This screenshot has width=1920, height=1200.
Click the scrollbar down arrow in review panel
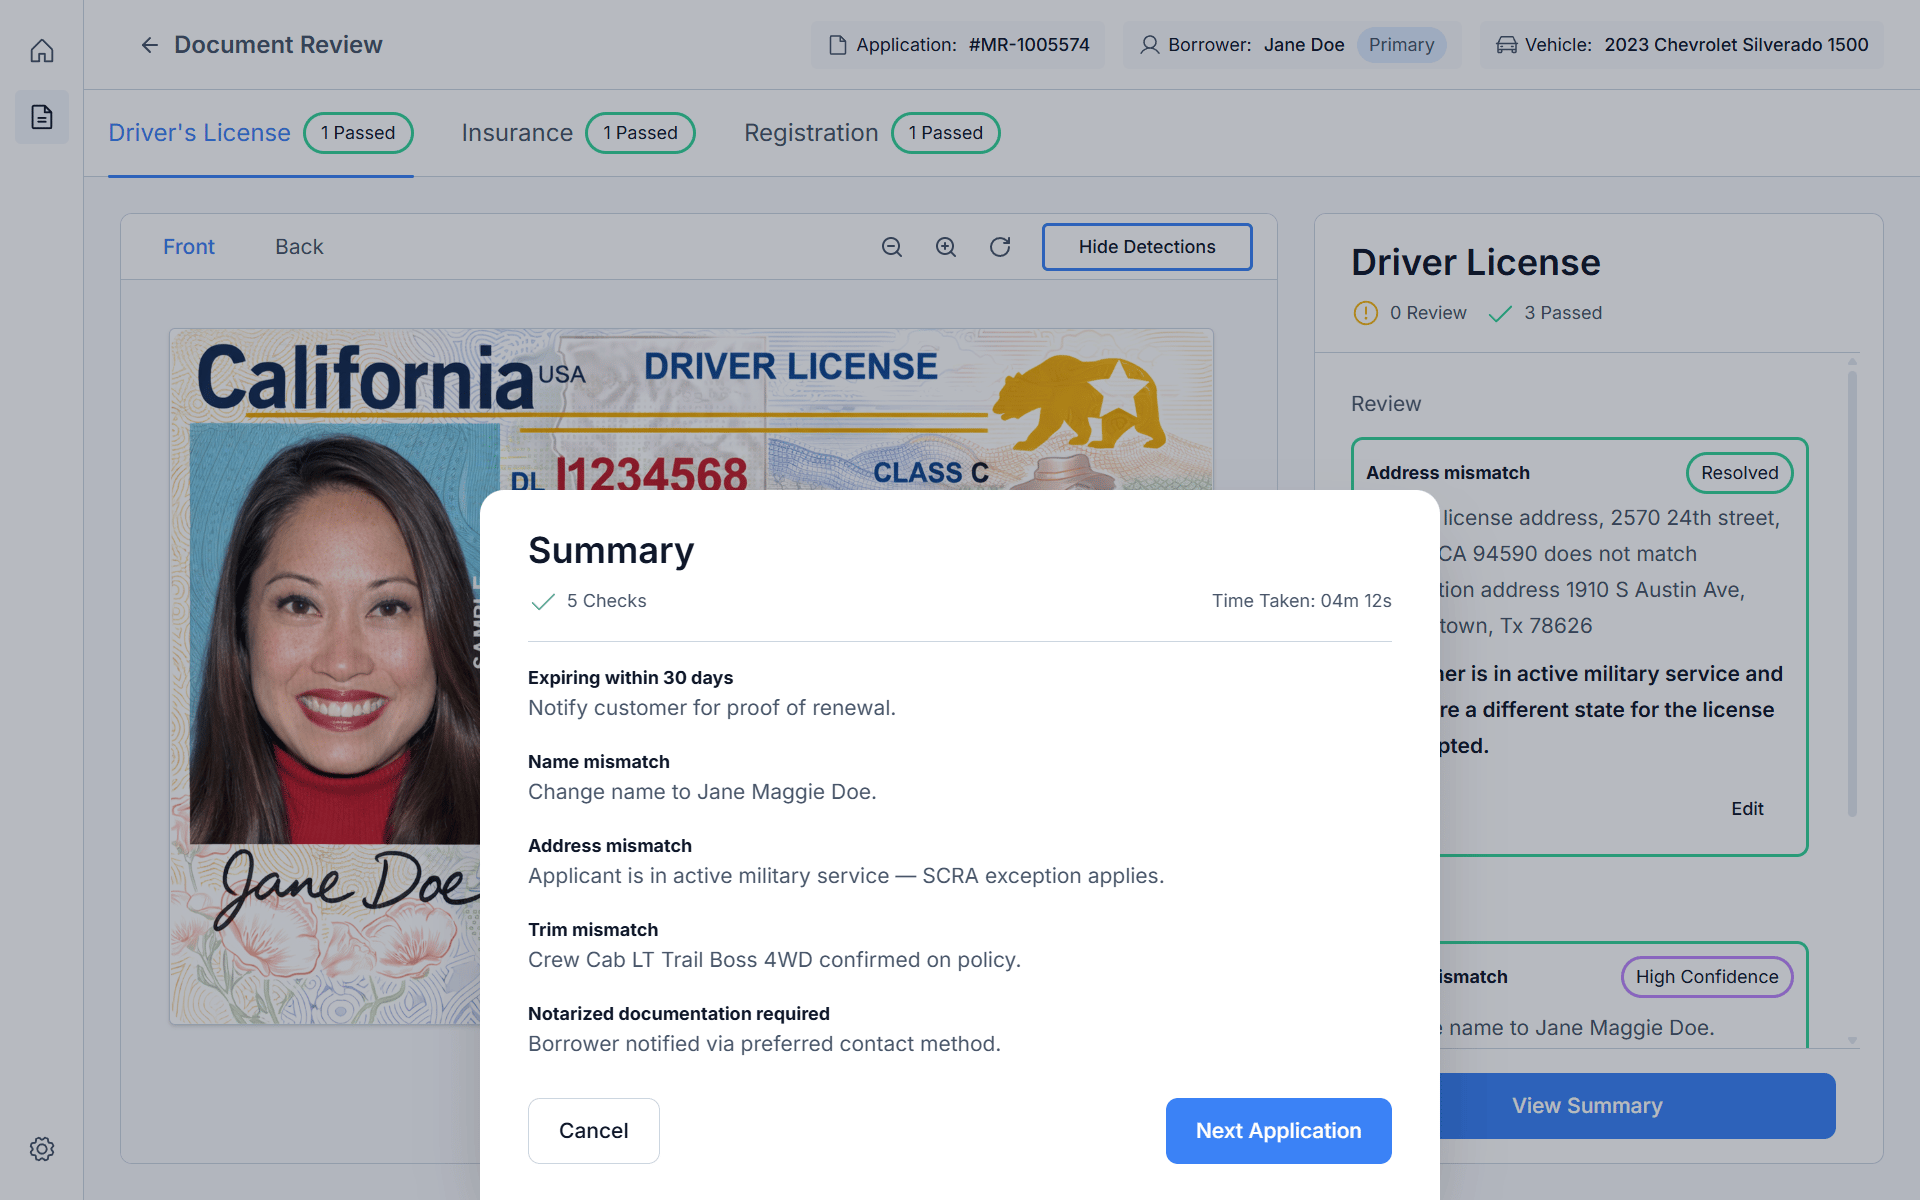(1852, 1041)
